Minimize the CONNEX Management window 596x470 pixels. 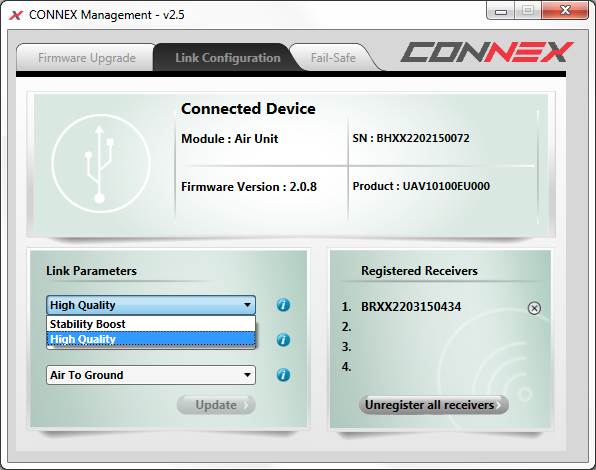pyautogui.click(x=501, y=11)
